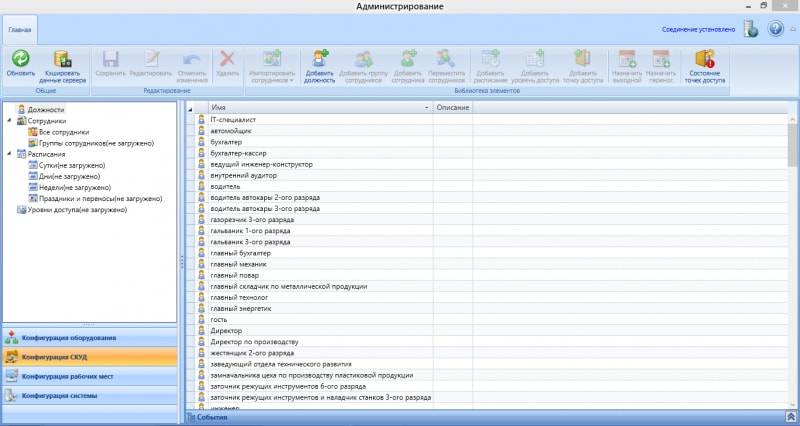The height and width of the screenshot is (426, 800).
Task: Open Конфигурация системы section
Action: coord(90,396)
